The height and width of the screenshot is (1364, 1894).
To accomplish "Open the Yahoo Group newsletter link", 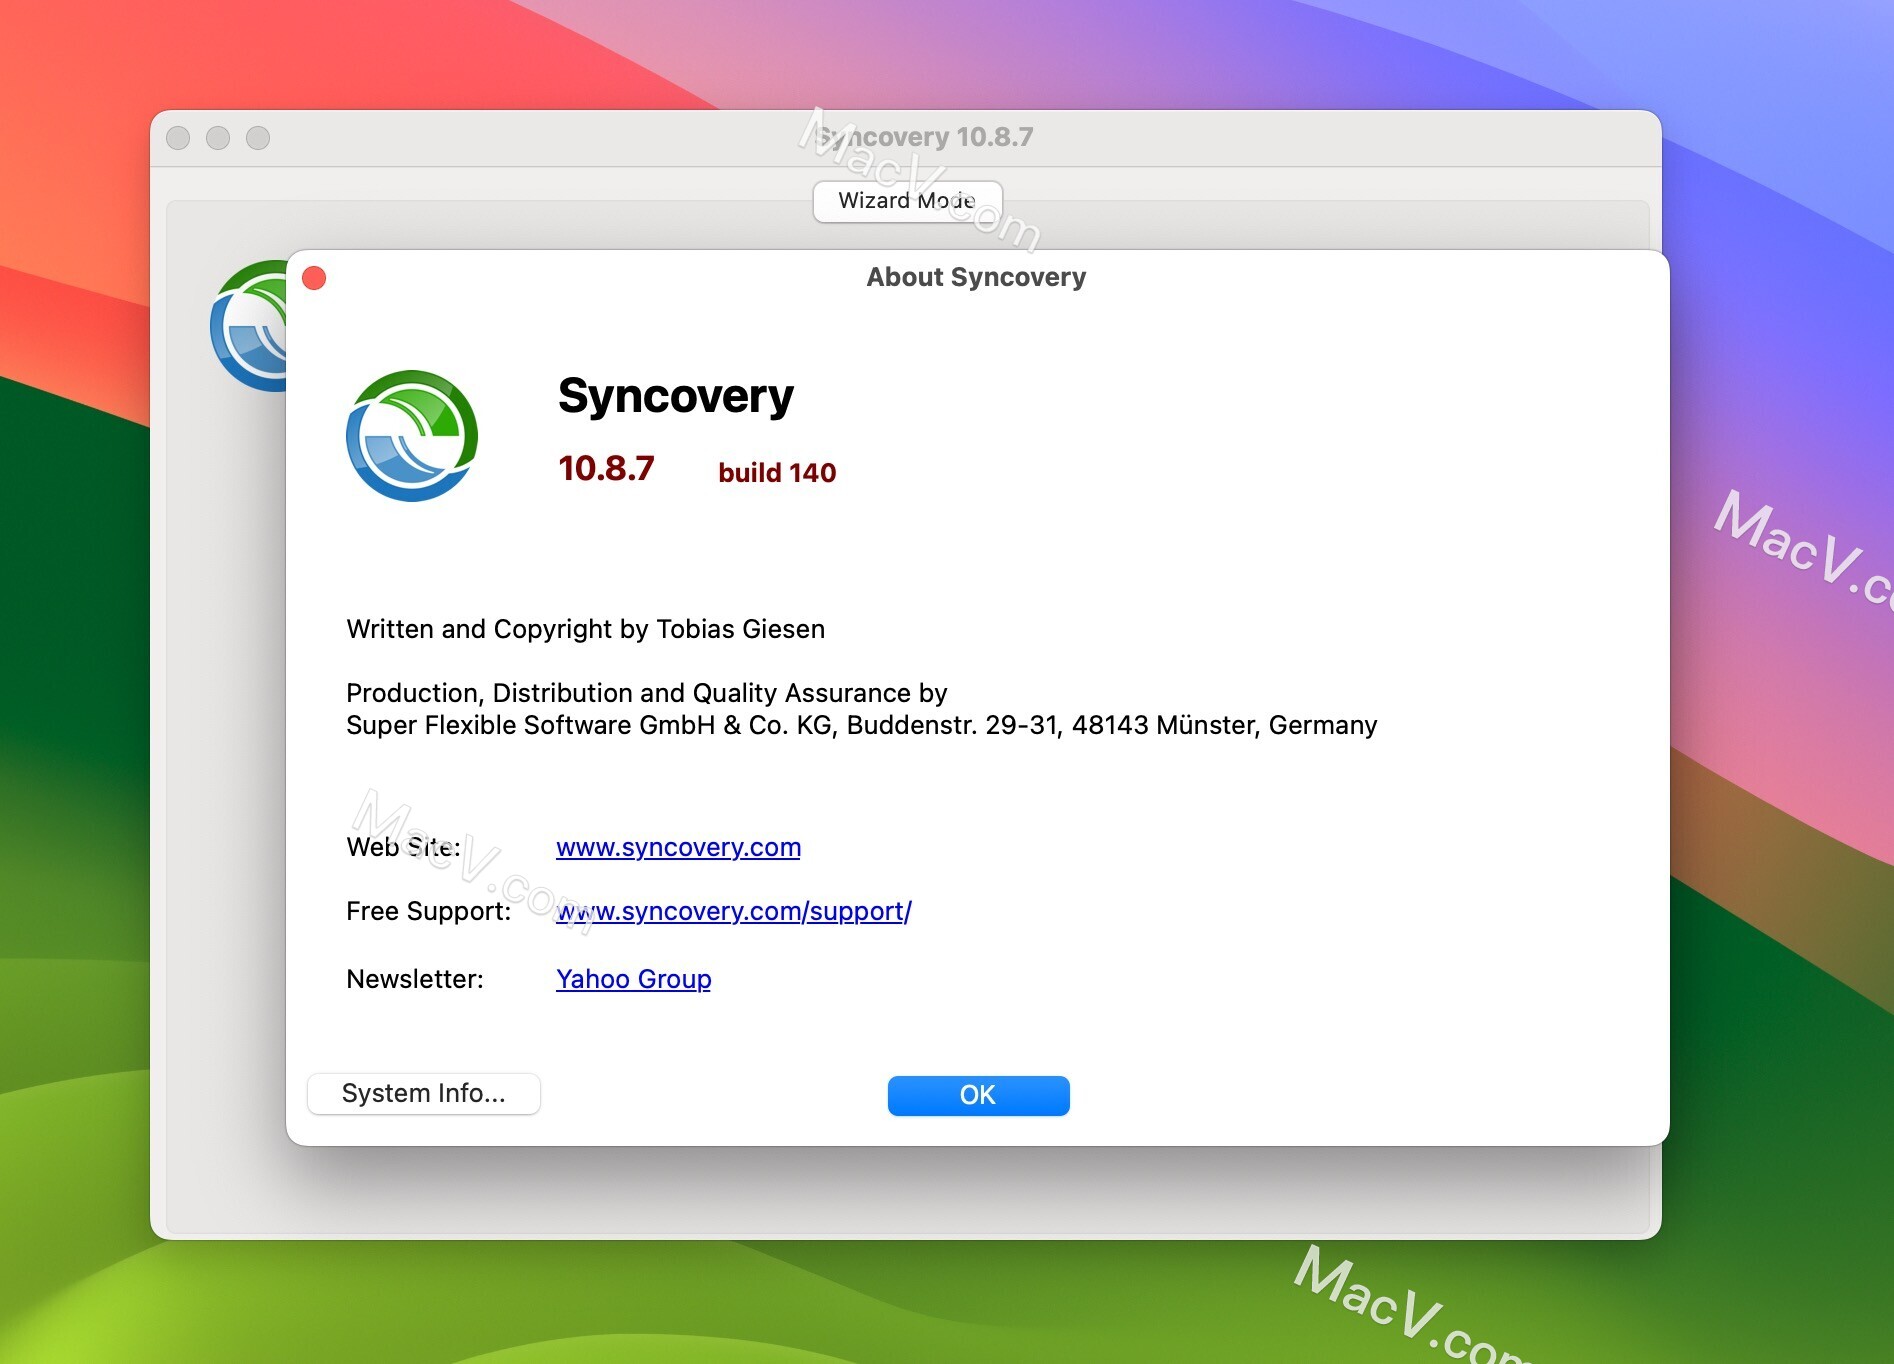I will tap(633, 979).
